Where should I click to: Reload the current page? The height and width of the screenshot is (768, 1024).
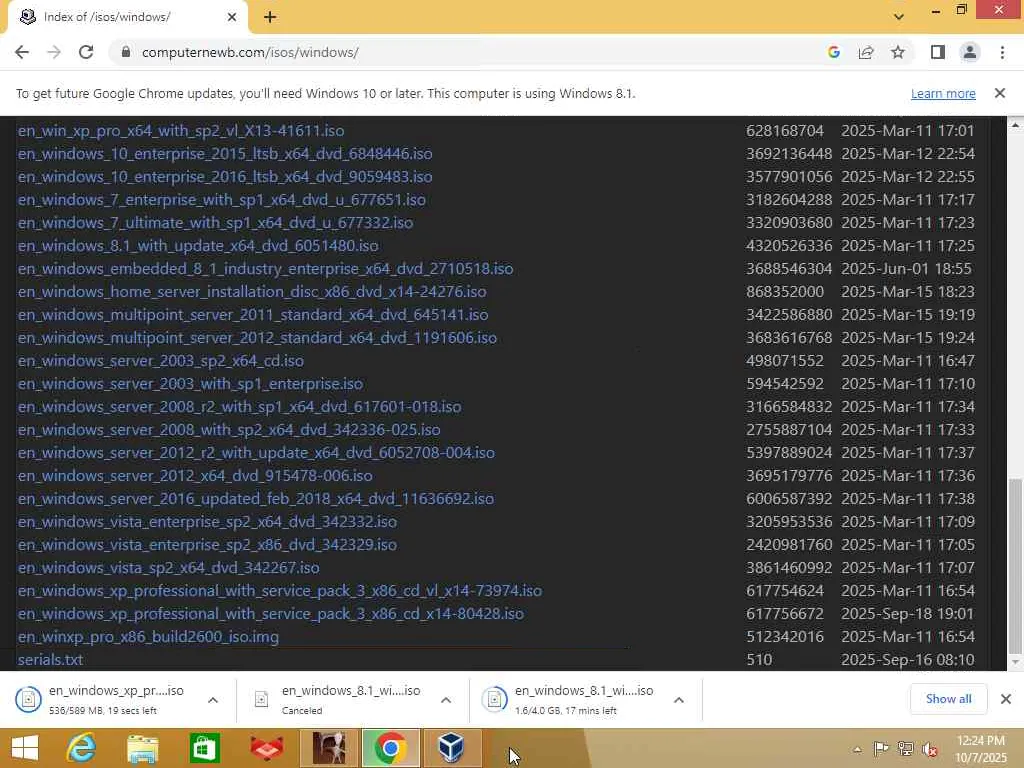[x=86, y=52]
